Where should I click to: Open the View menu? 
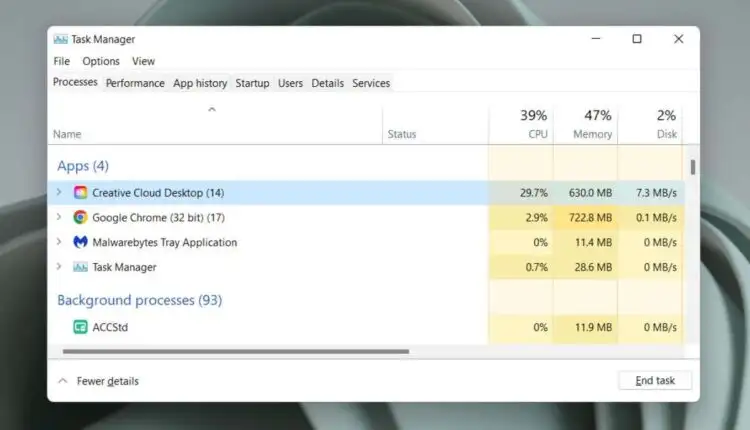[143, 61]
